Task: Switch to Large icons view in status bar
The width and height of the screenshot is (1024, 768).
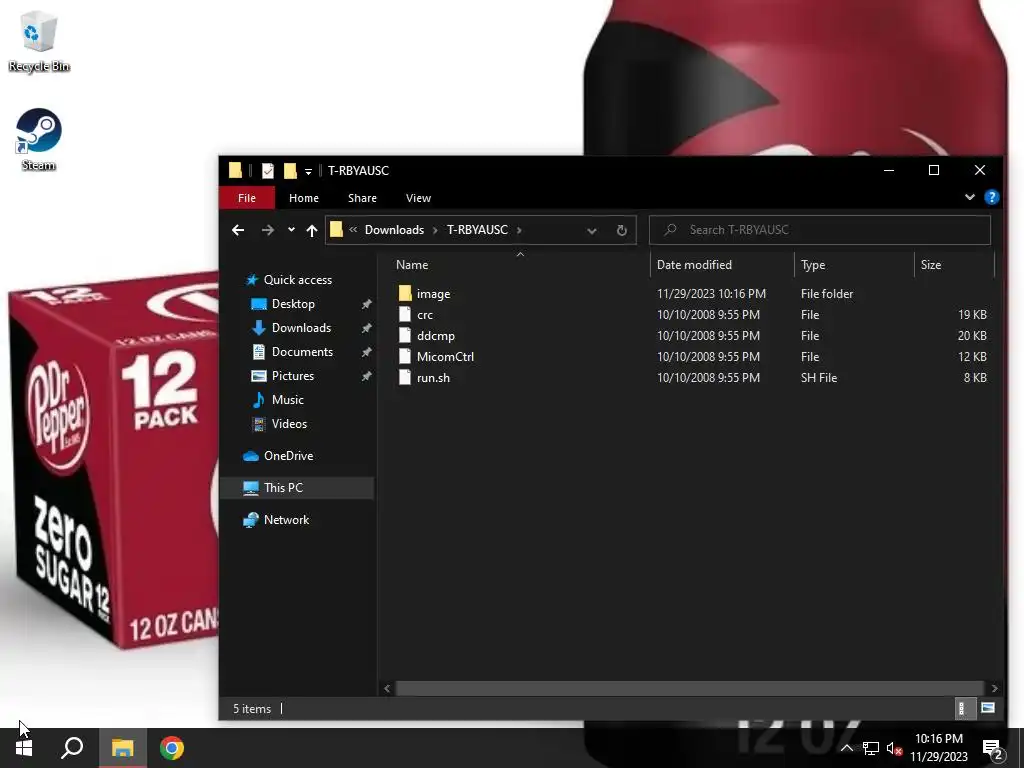Action: (x=987, y=709)
